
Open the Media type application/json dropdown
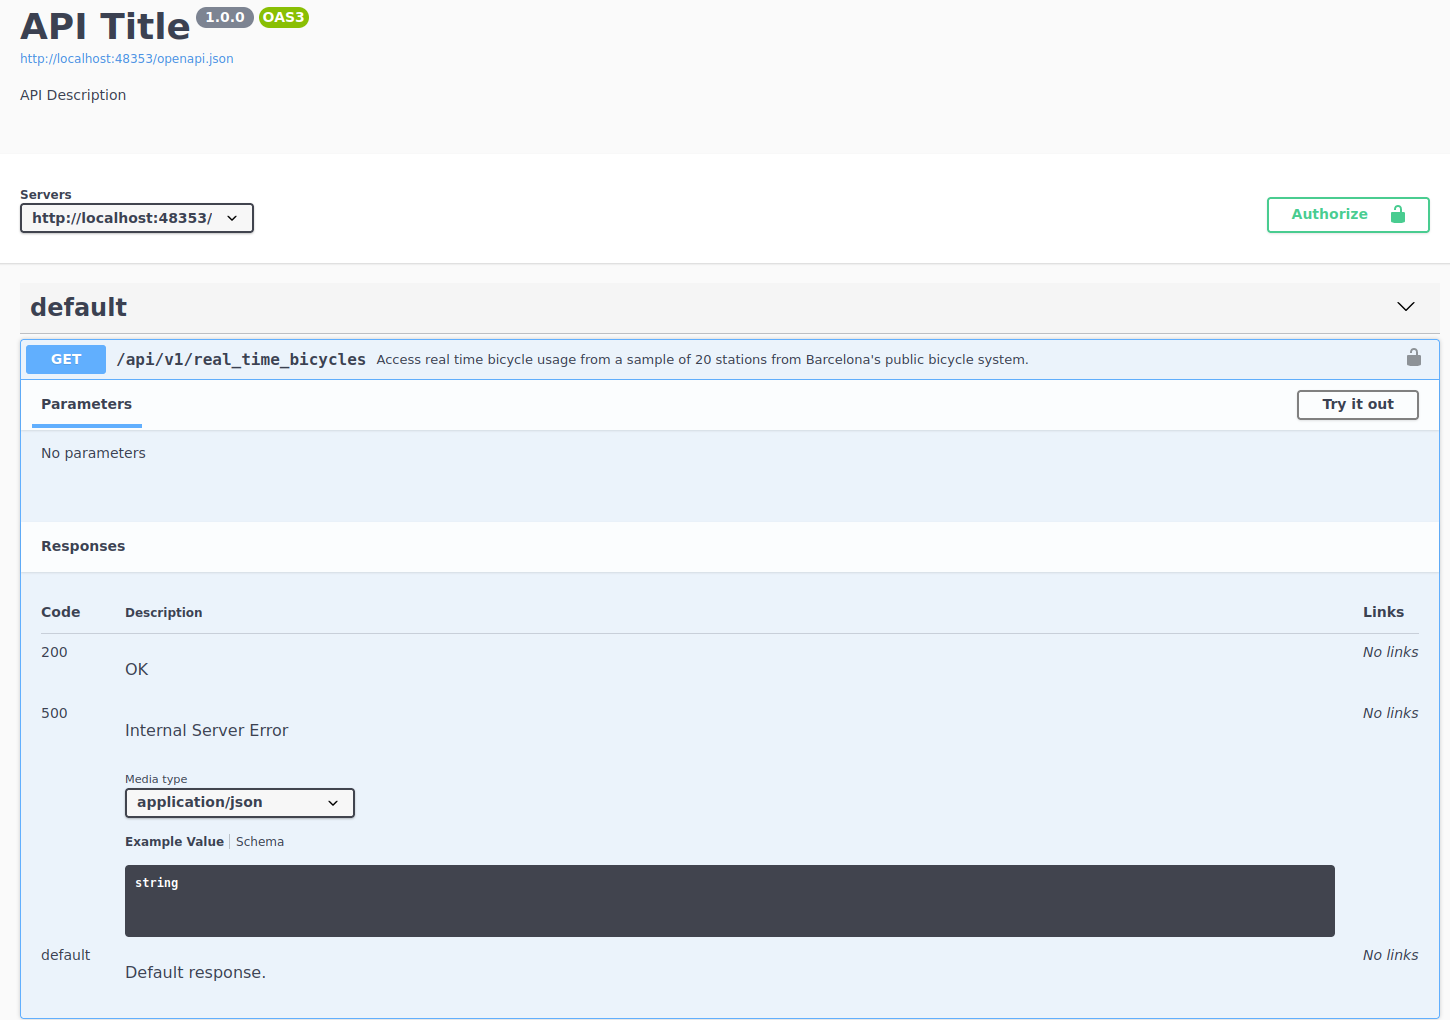click(x=239, y=803)
